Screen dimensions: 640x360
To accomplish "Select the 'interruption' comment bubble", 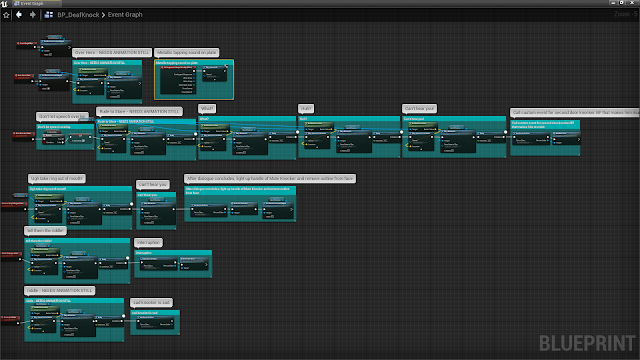I will pyautogui.click(x=148, y=242).
